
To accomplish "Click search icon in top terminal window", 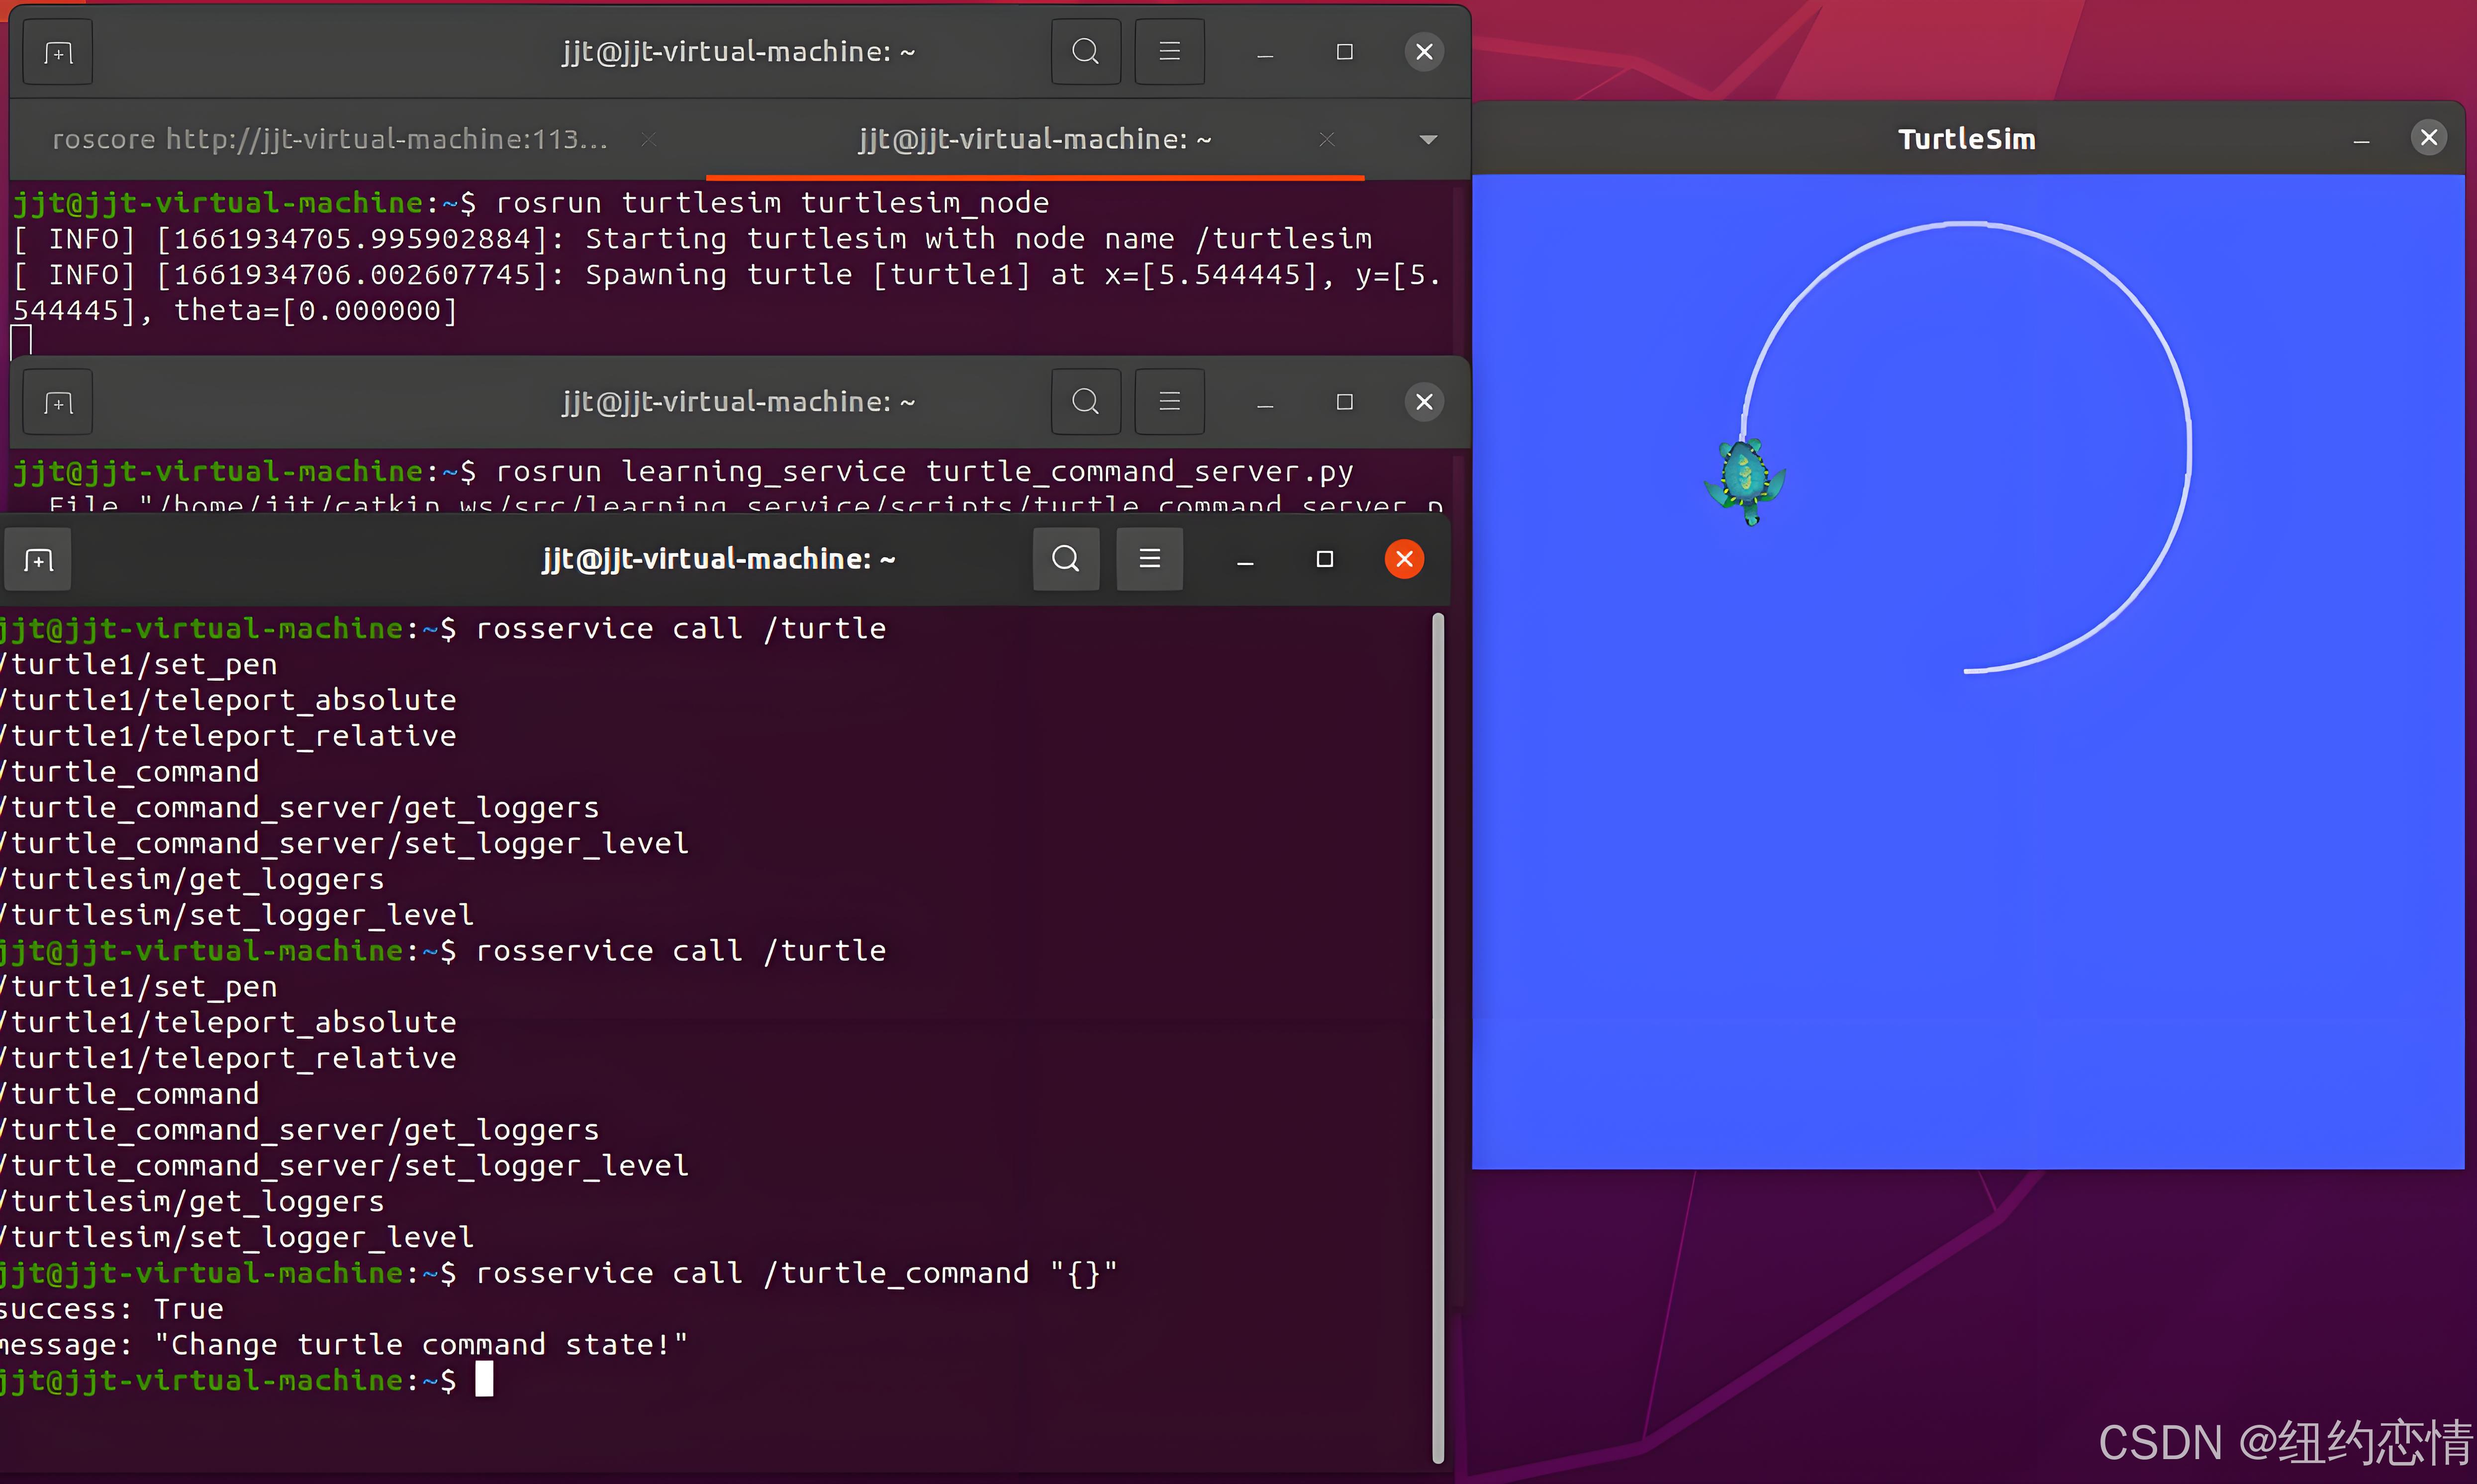I will pos(1085,52).
